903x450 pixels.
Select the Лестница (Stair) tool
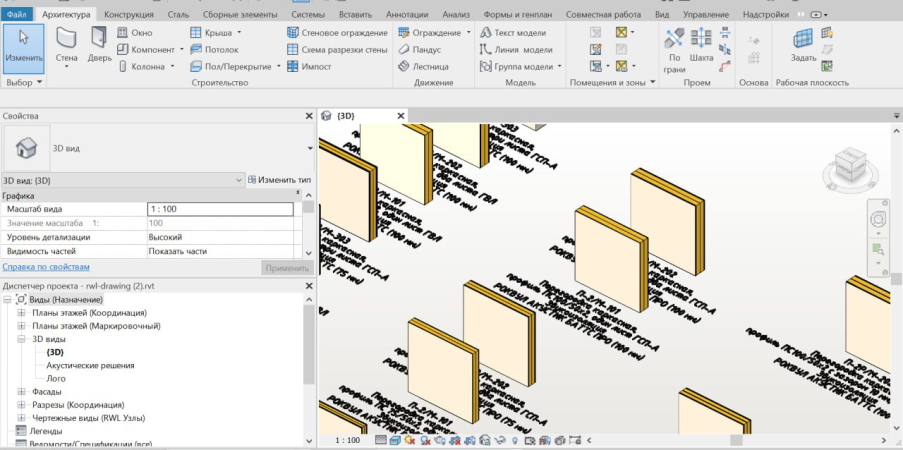coord(424,66)
